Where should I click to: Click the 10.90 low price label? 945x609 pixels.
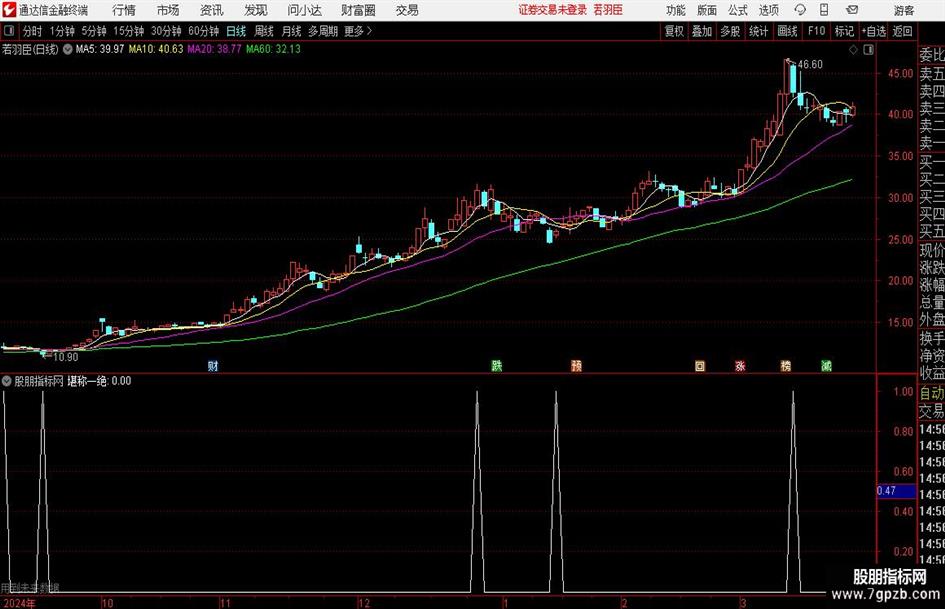click(66, 357)
